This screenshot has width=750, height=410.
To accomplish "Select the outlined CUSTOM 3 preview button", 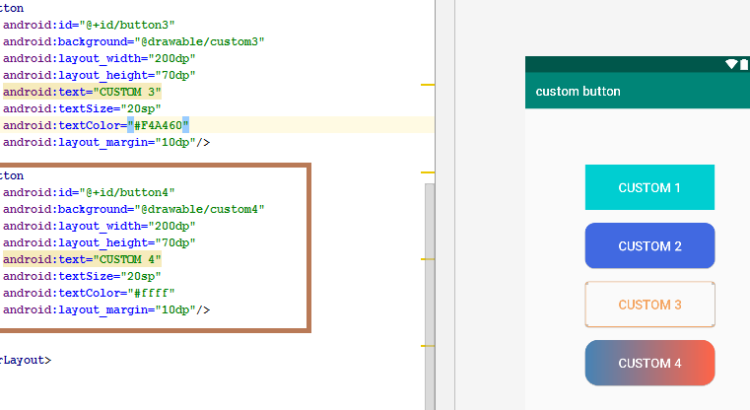I will tap(649, 304).
